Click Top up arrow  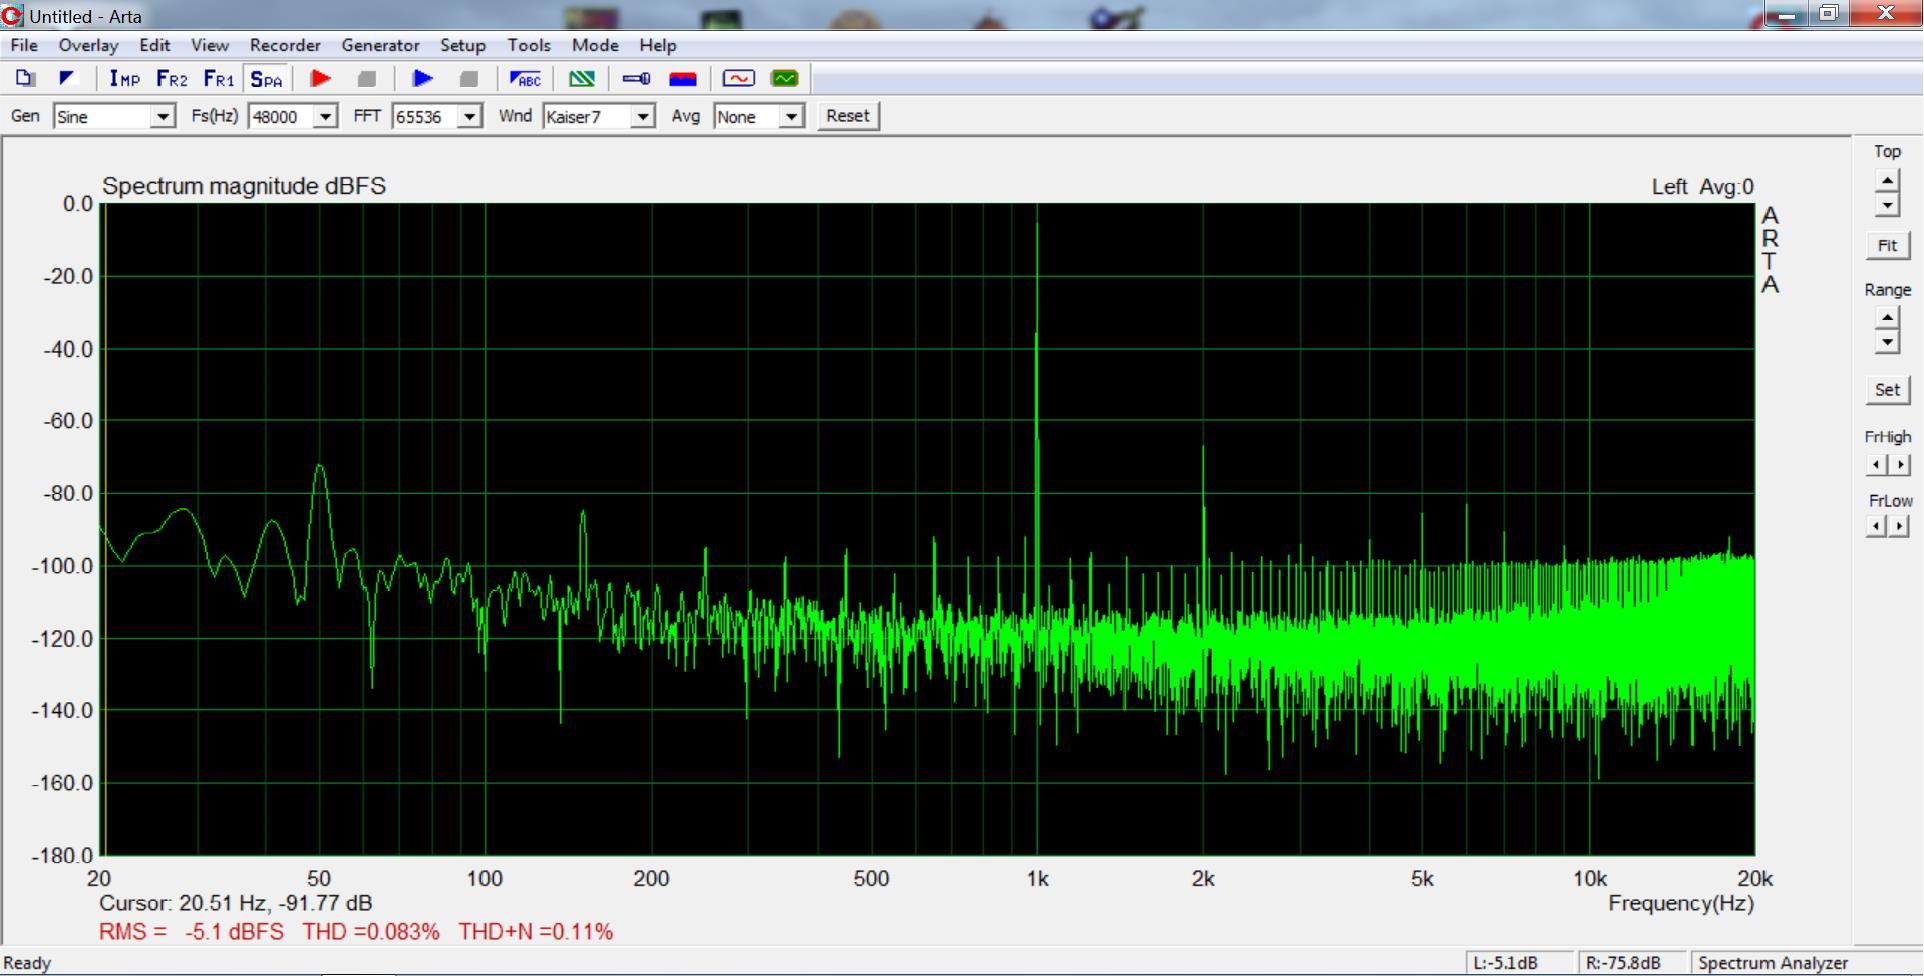1887,181
